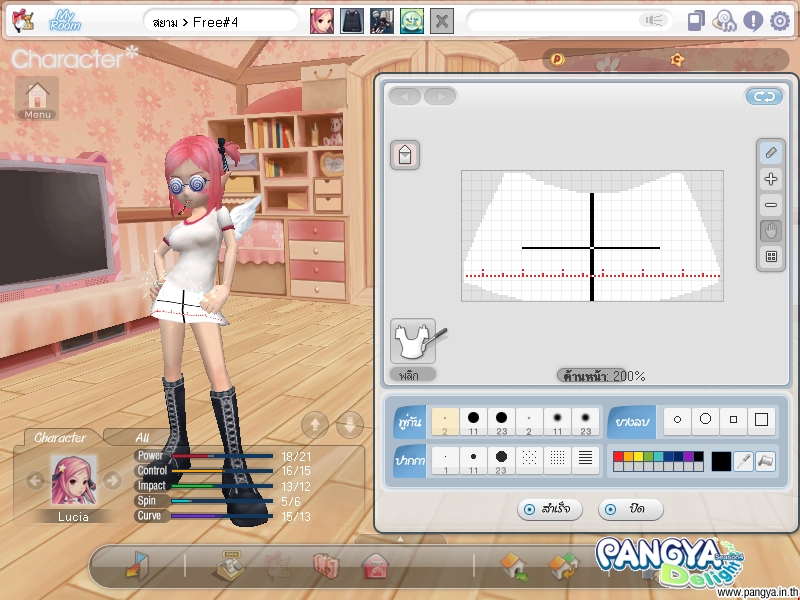This screenshot has width=800, height=600.
Task: Click the round down arrow button
Action: 350,424
